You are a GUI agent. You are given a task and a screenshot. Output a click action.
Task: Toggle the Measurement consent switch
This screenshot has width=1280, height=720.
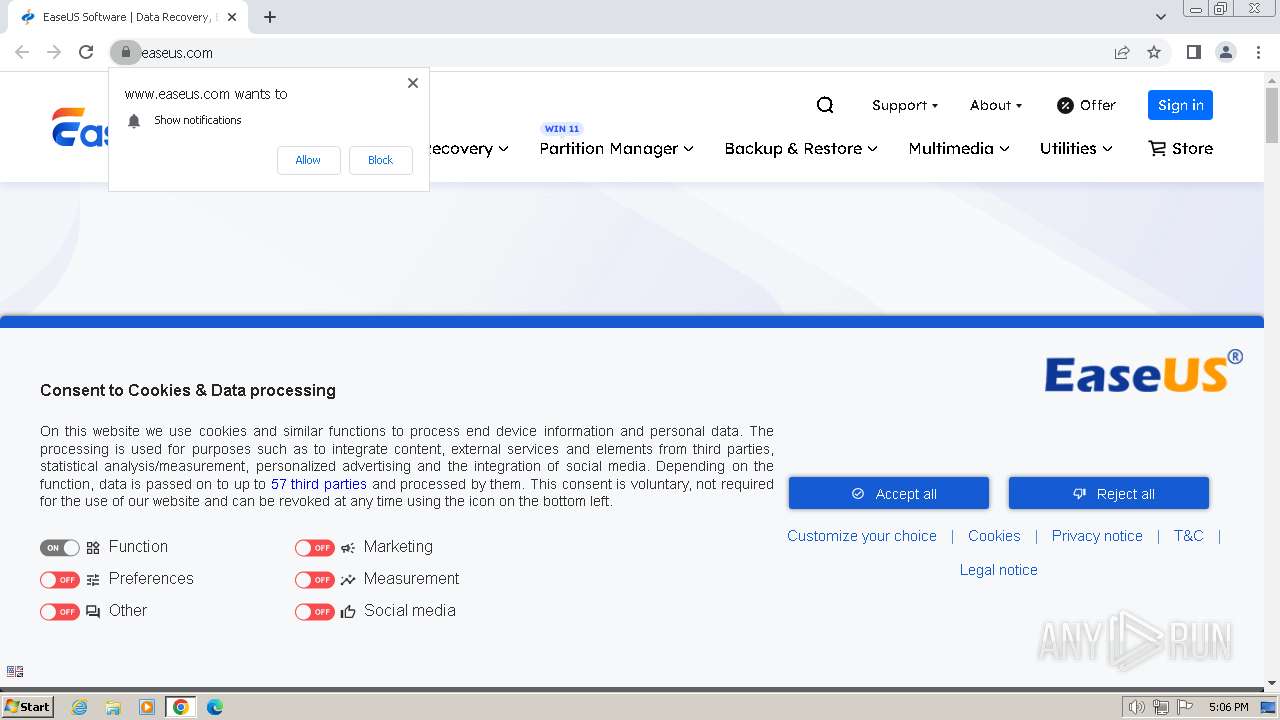tap(315, 580)
